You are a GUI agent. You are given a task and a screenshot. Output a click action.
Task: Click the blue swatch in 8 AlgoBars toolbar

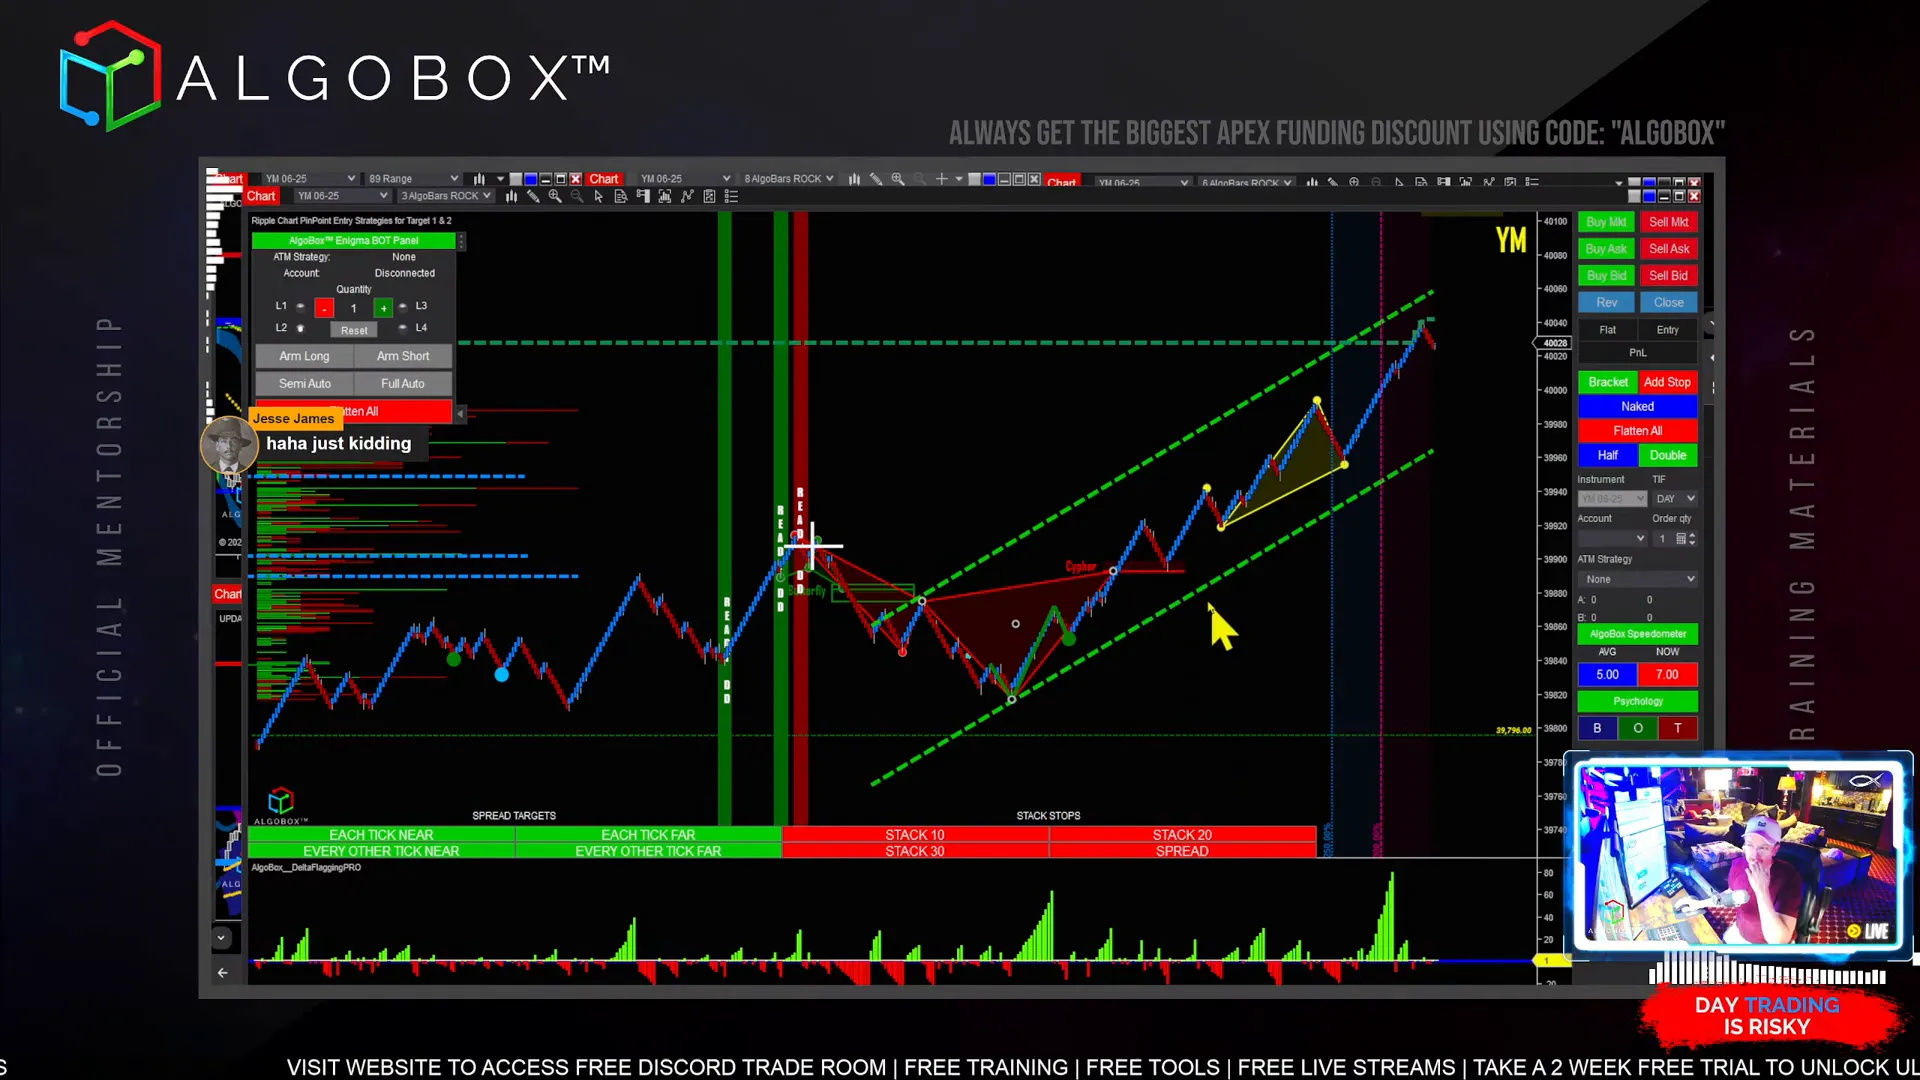[x=989, y=180]
